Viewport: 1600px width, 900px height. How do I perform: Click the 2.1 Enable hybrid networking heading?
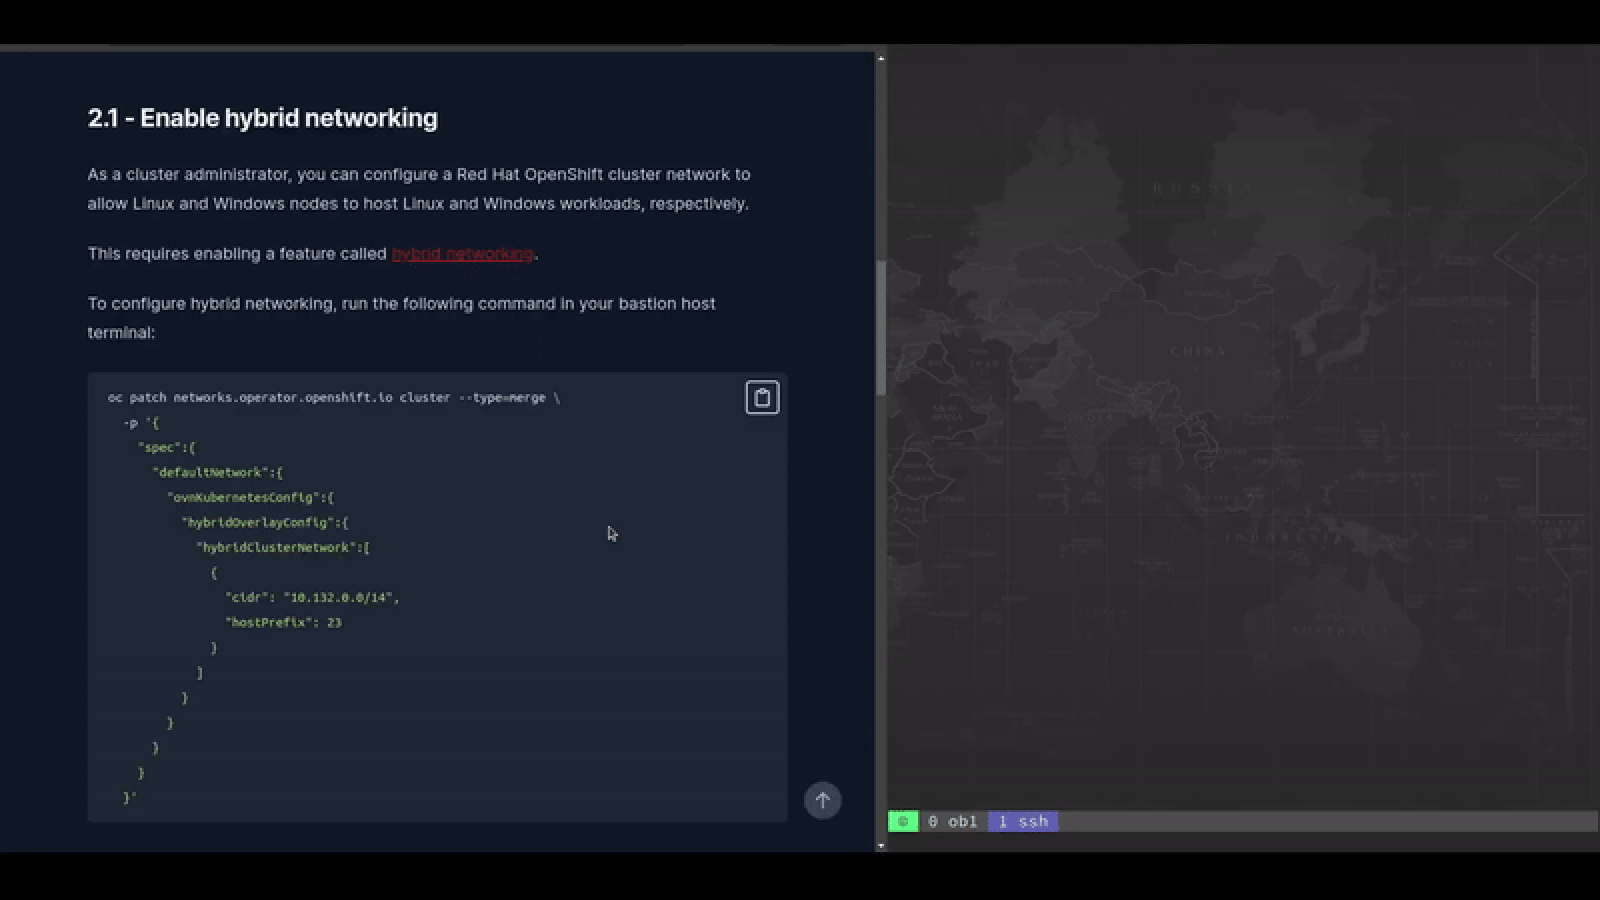click(262, 118)
